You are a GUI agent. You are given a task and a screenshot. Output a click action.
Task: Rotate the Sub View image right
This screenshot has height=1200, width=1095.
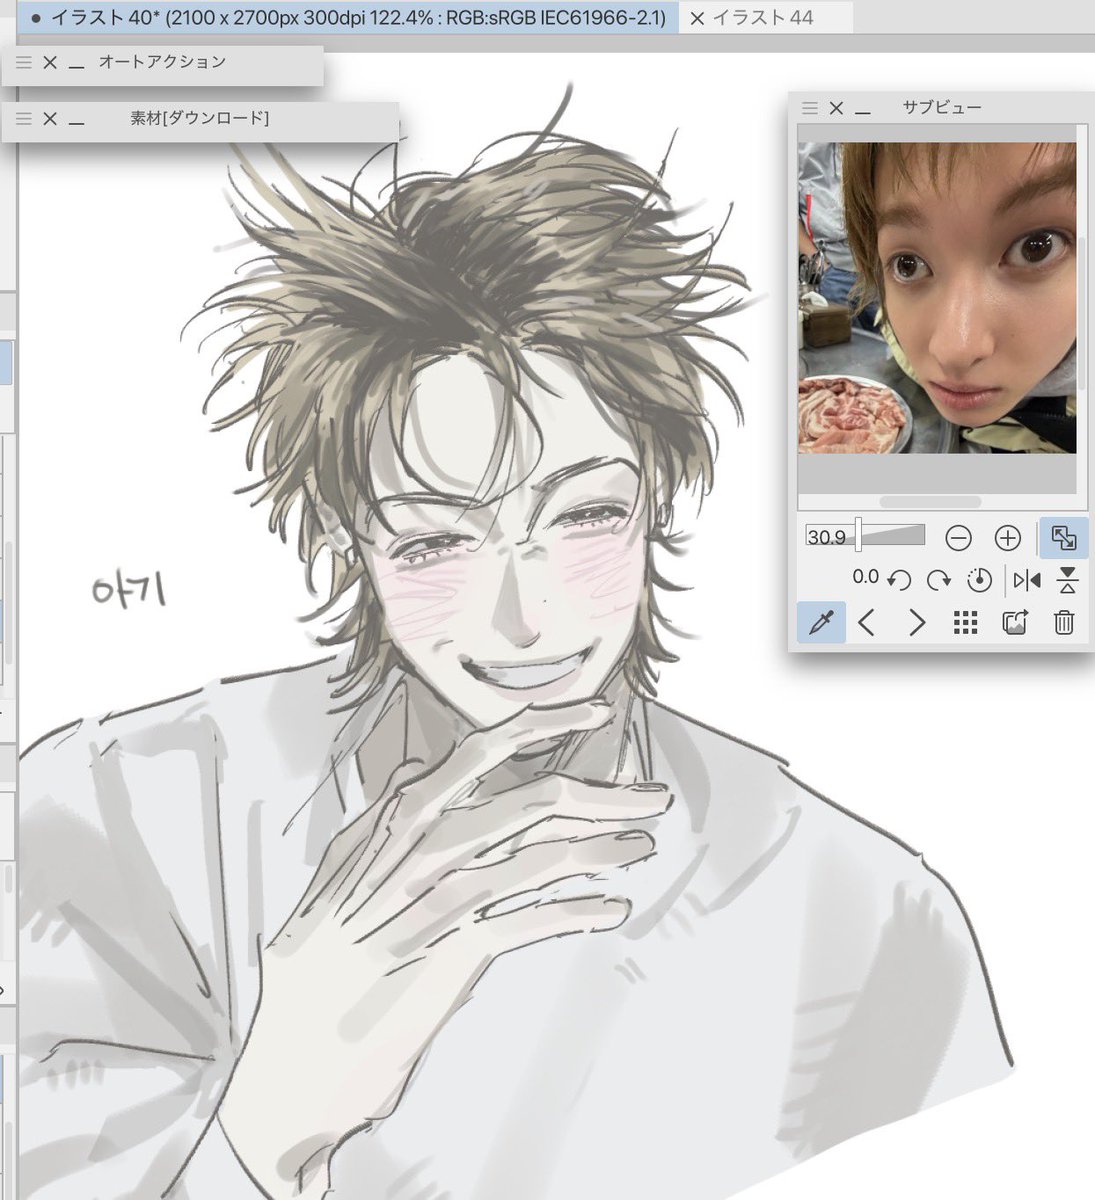tap(938, 580)
